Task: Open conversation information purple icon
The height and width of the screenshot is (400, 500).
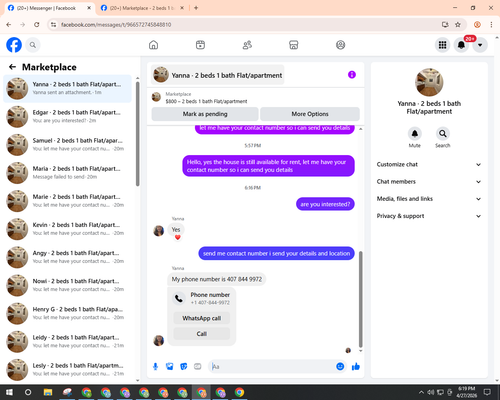Action: click(x=352, y=75)
